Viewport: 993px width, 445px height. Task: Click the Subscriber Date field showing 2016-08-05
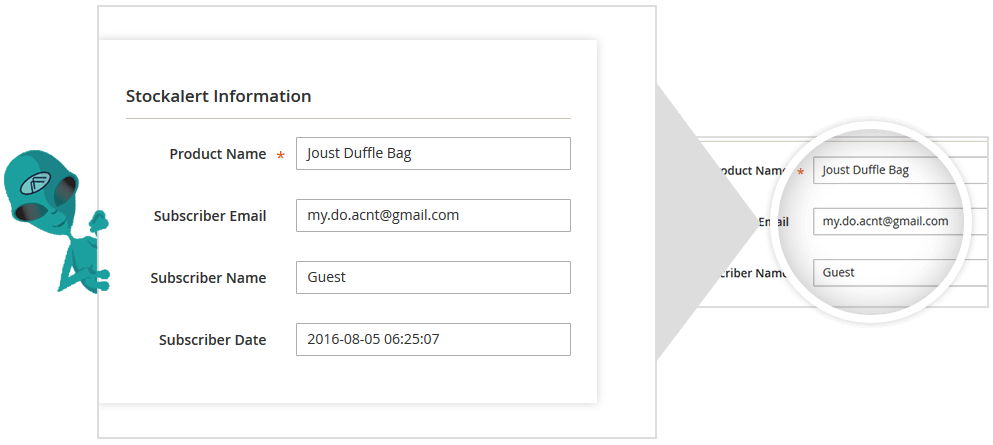pos(433,339)
